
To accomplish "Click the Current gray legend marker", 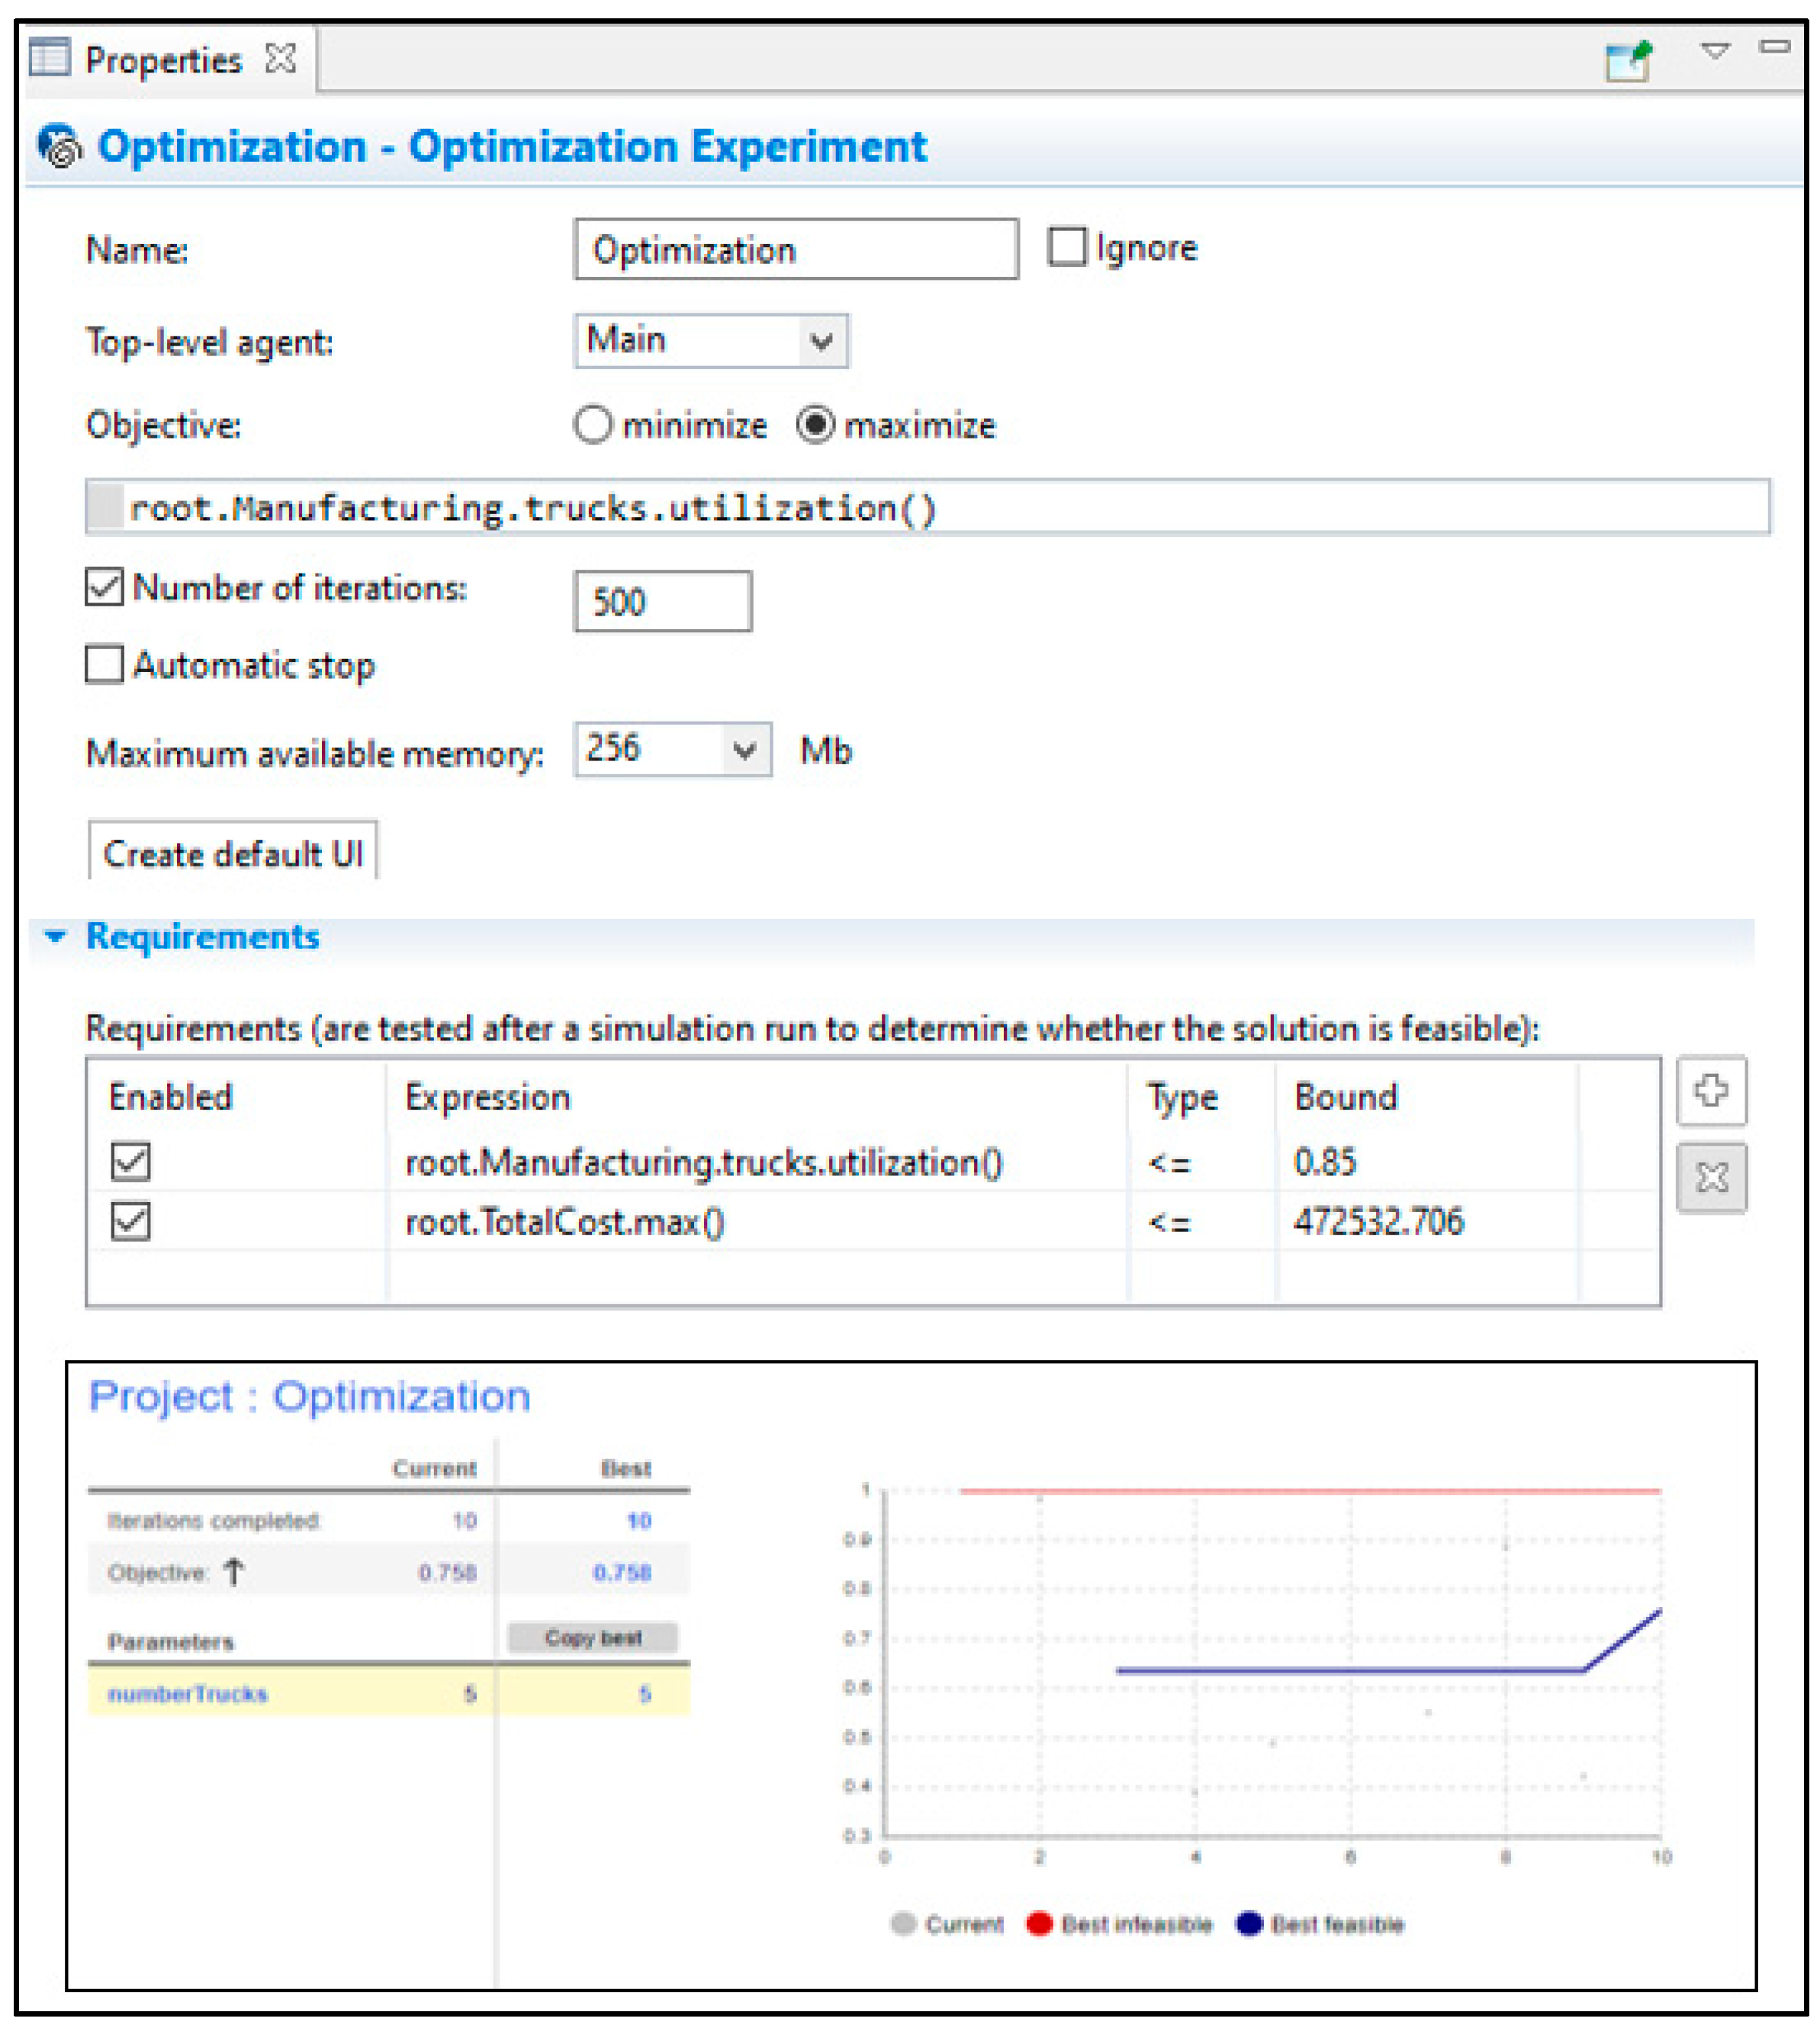I will point(903,1923).
